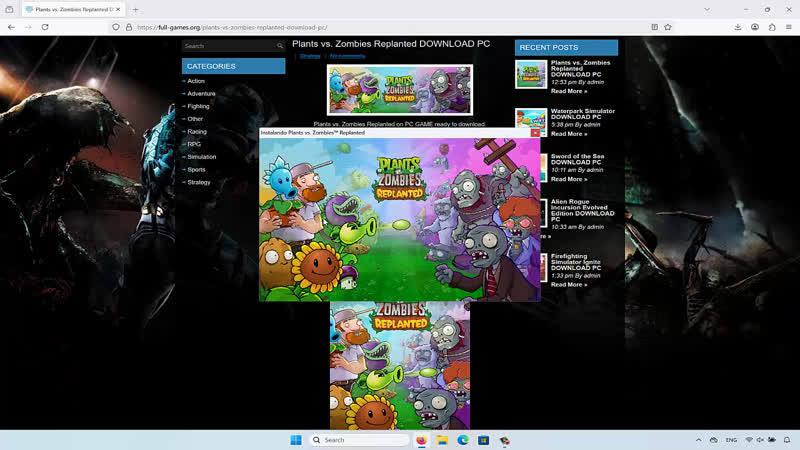This screenshot has height=450, width=800.
Task: Click Read More under Firefighting Simulator Ignite
Action: tap(569, 285)
